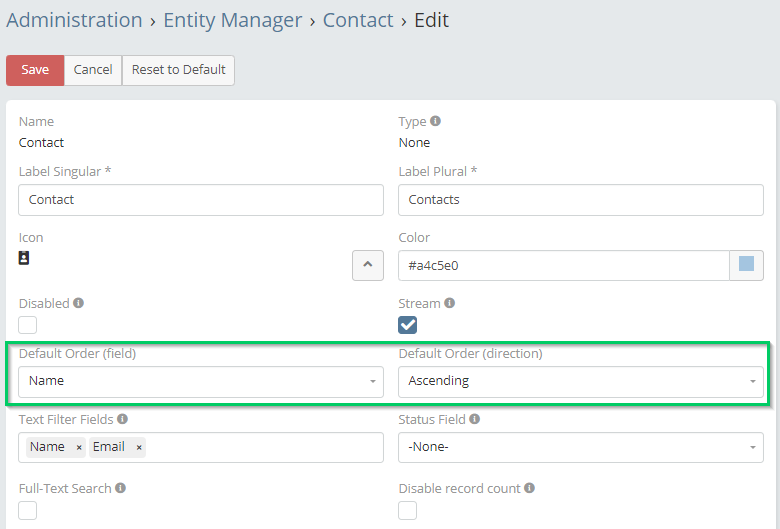Click the contact badge icon preview
Screen dimensions: 780x529
pyautogui.click(x=24, y=258)
